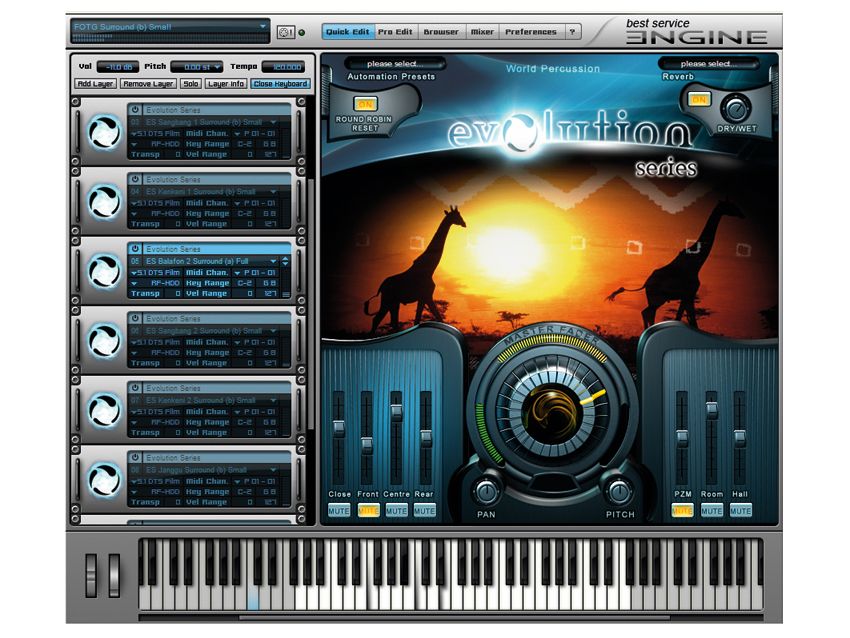
Task: Toggle power on Janggu layer
Action: tap(135, 457)
